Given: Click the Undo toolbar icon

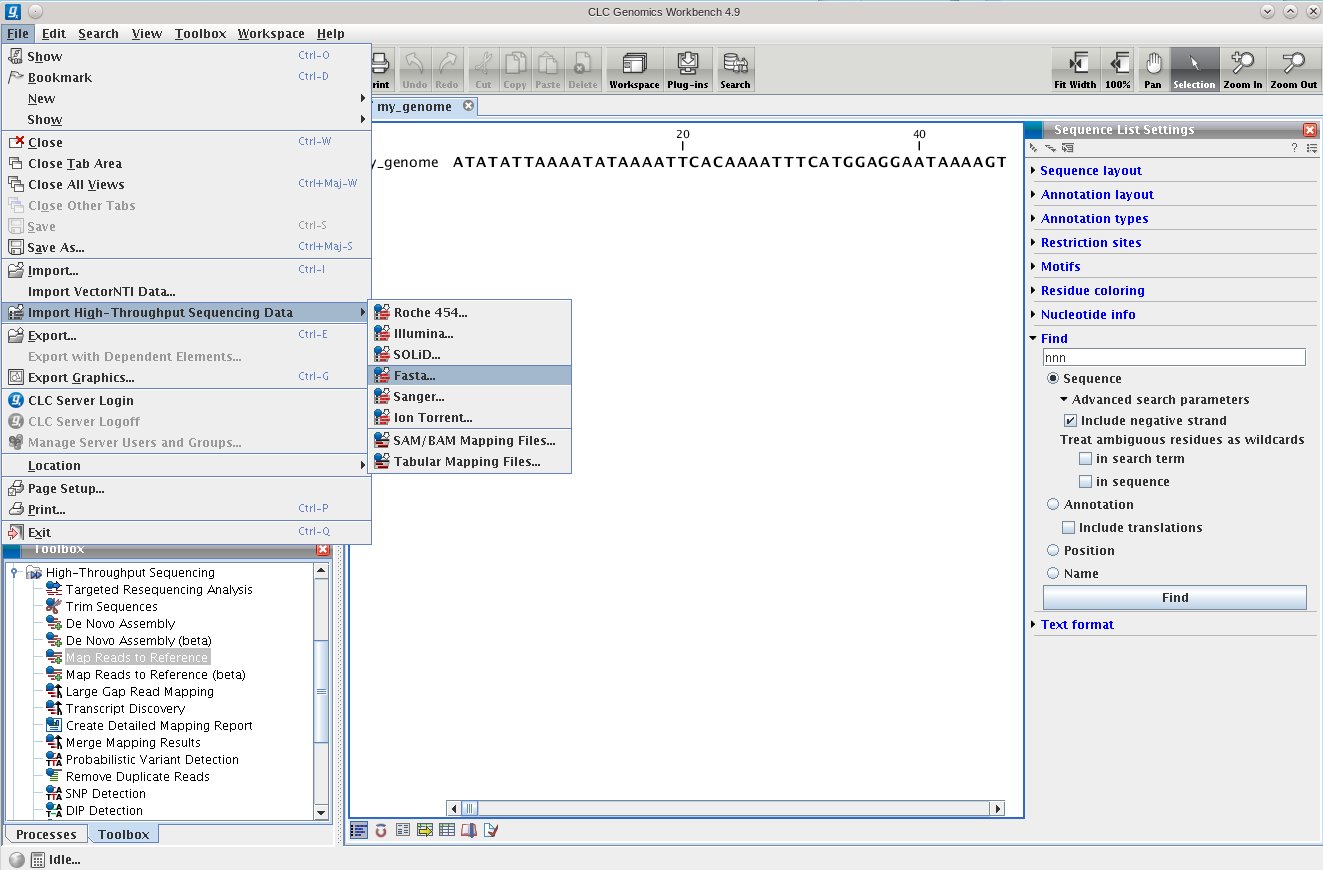Looking at the screenshot, I should 414,69.
